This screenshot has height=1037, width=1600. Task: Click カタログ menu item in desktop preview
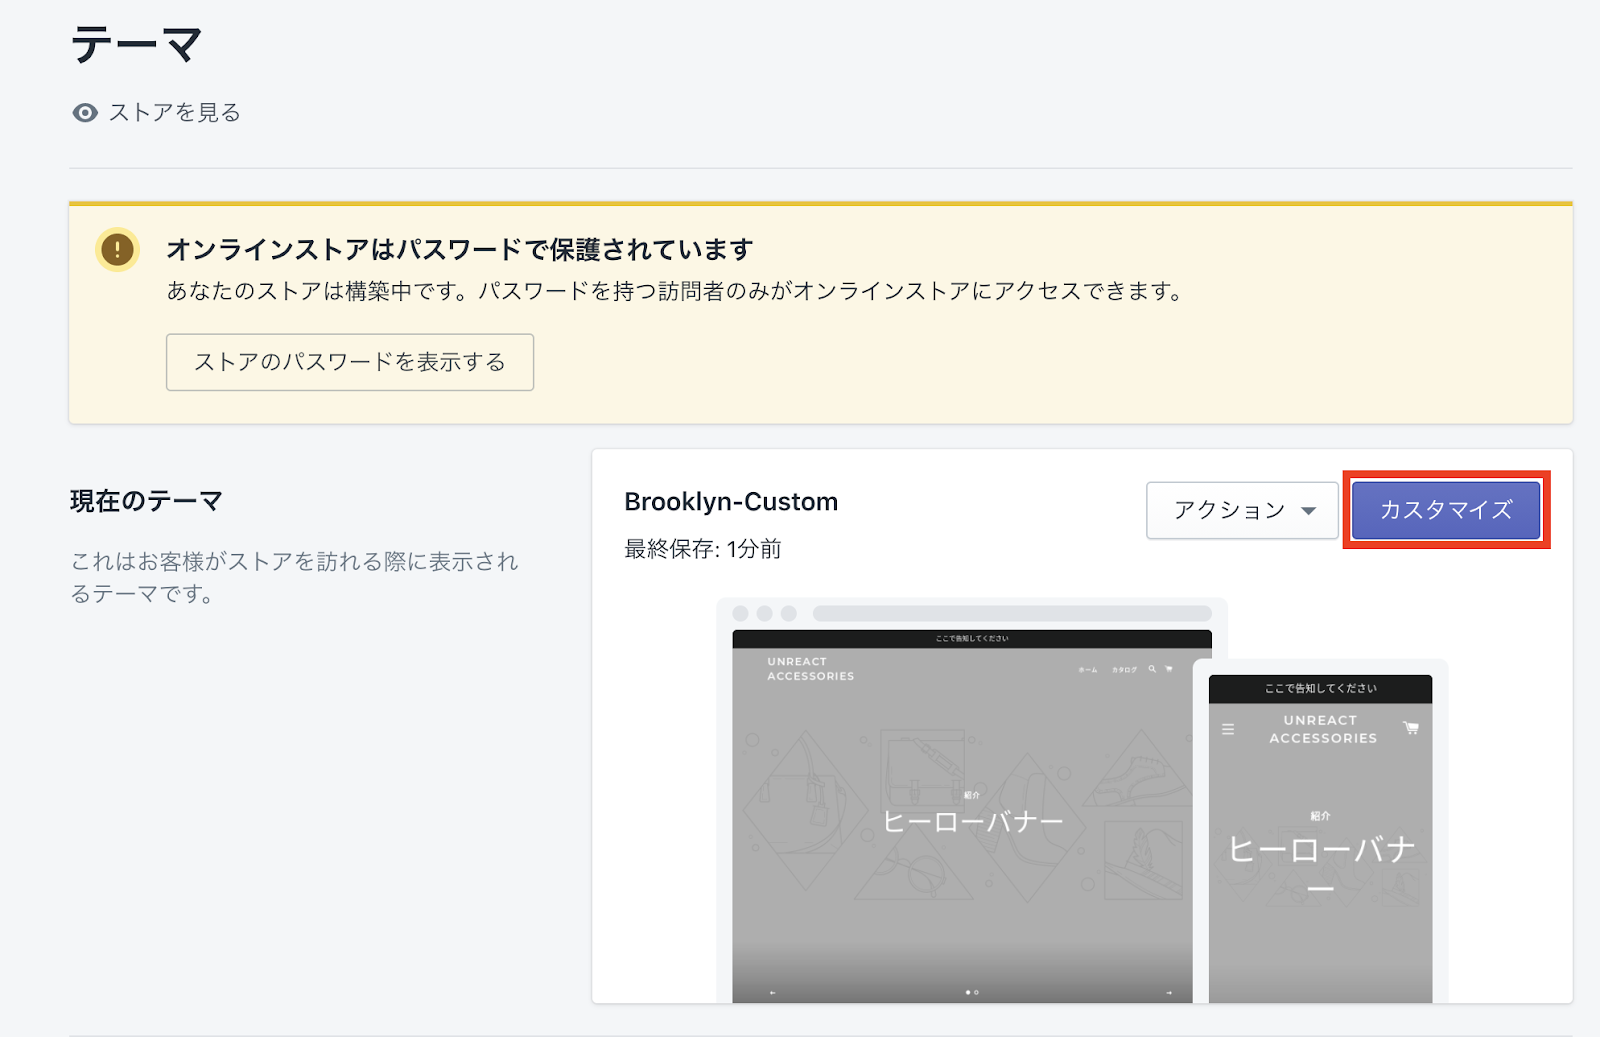1124,670
